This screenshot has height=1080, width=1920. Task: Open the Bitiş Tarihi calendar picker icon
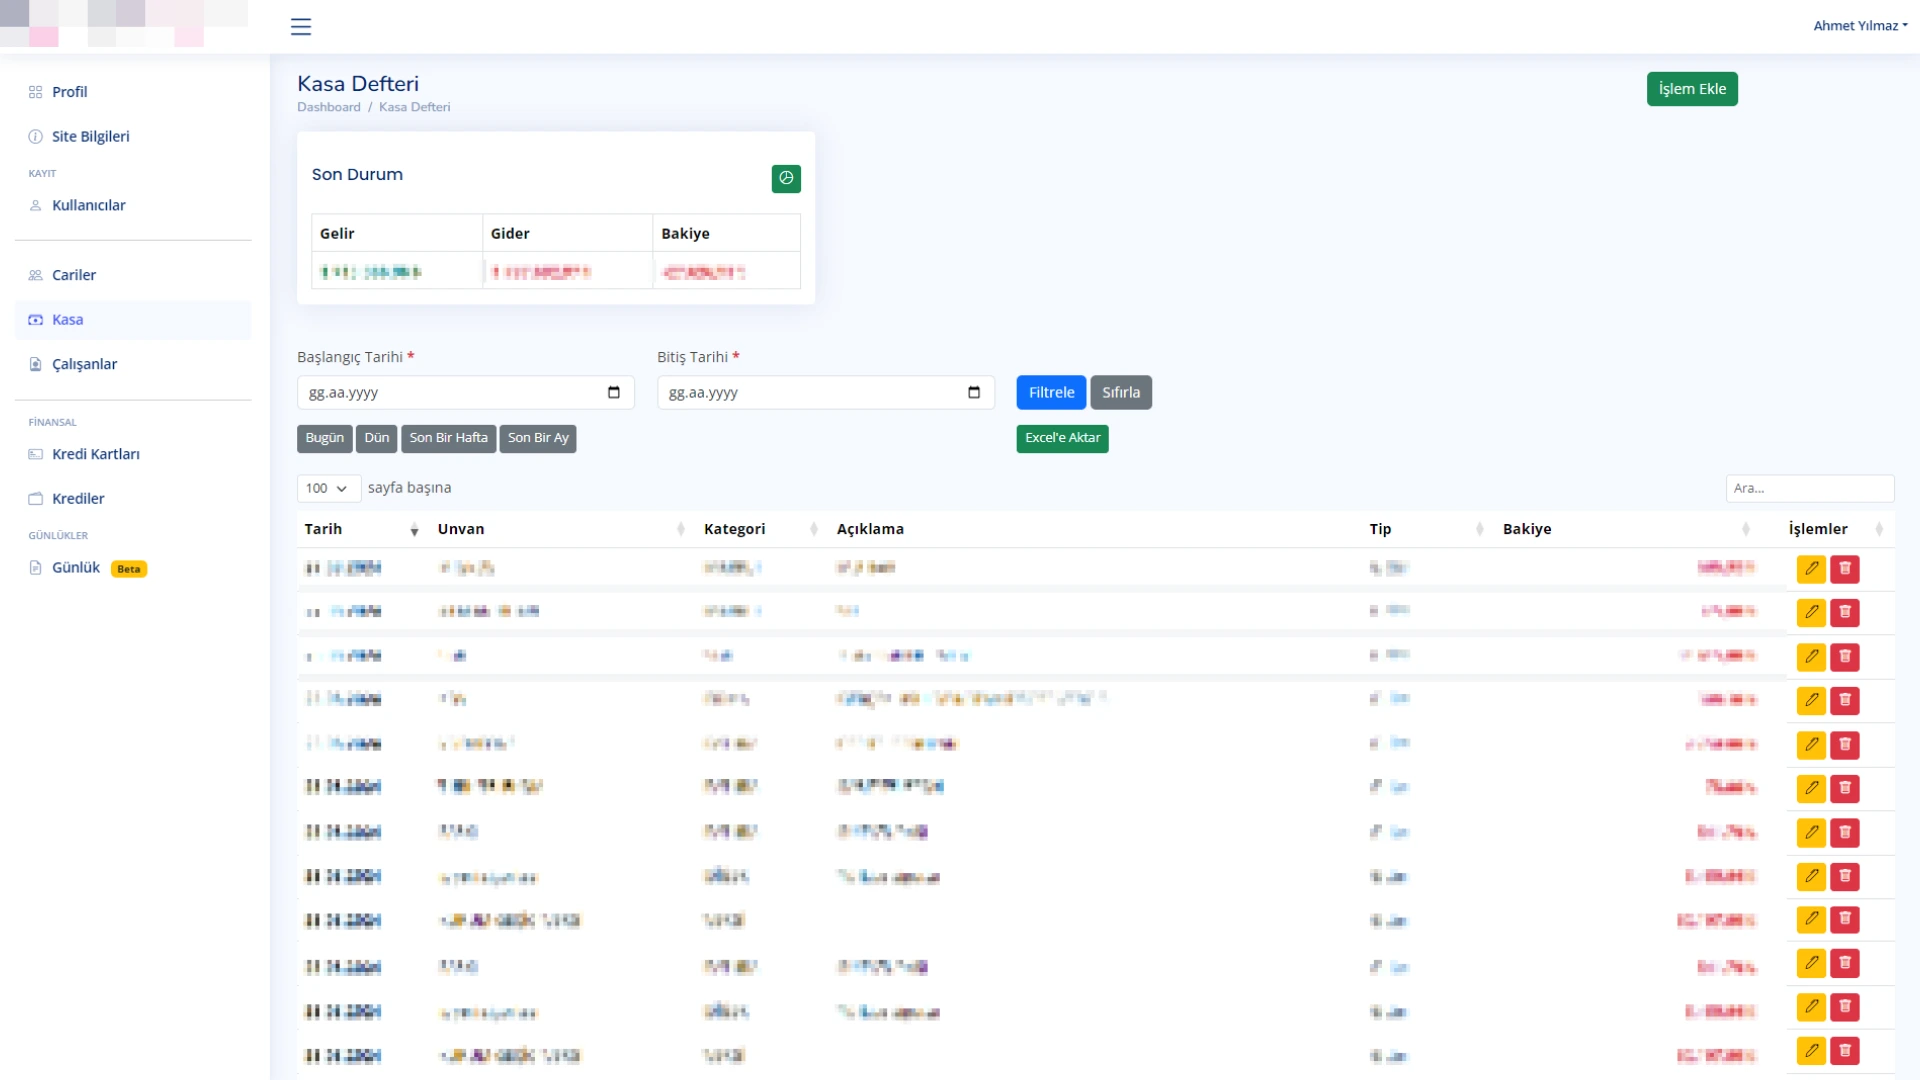click(x=974, y=392)
